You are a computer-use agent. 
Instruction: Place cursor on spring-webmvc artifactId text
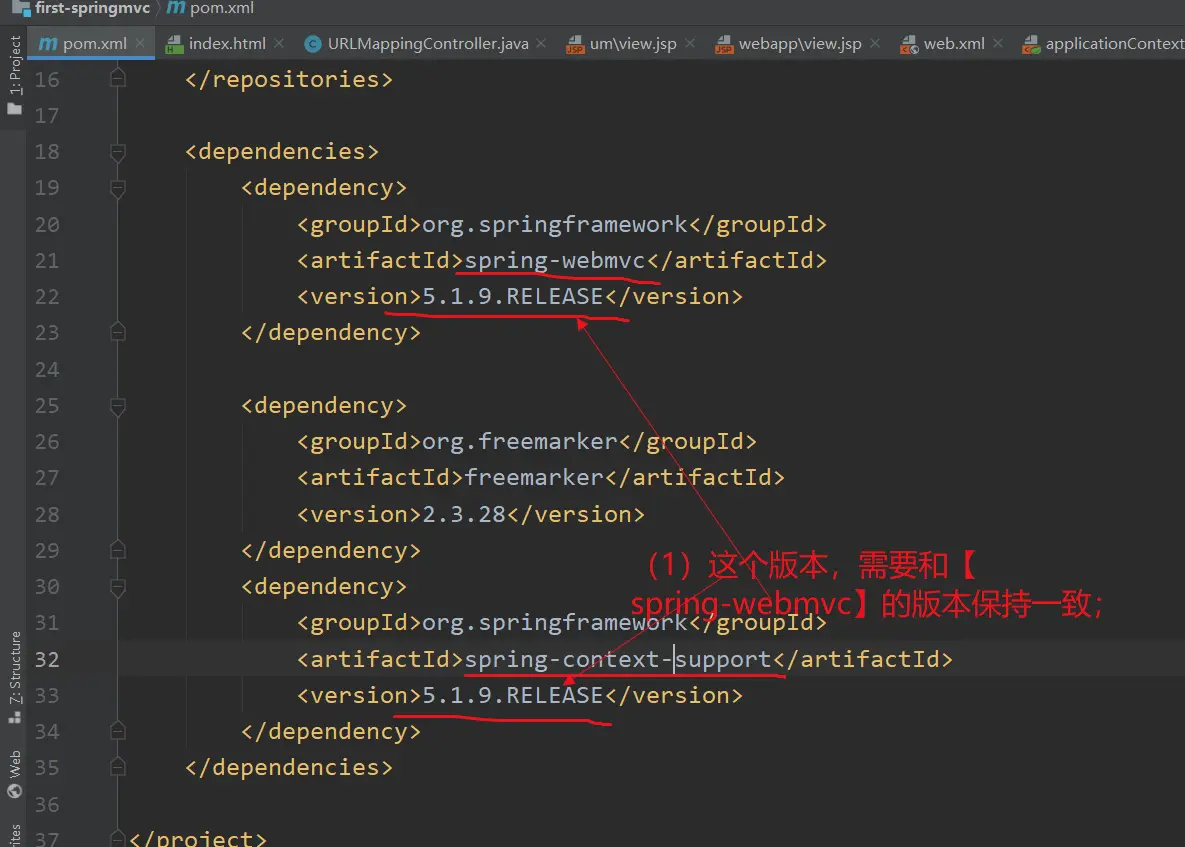point(555,261)
